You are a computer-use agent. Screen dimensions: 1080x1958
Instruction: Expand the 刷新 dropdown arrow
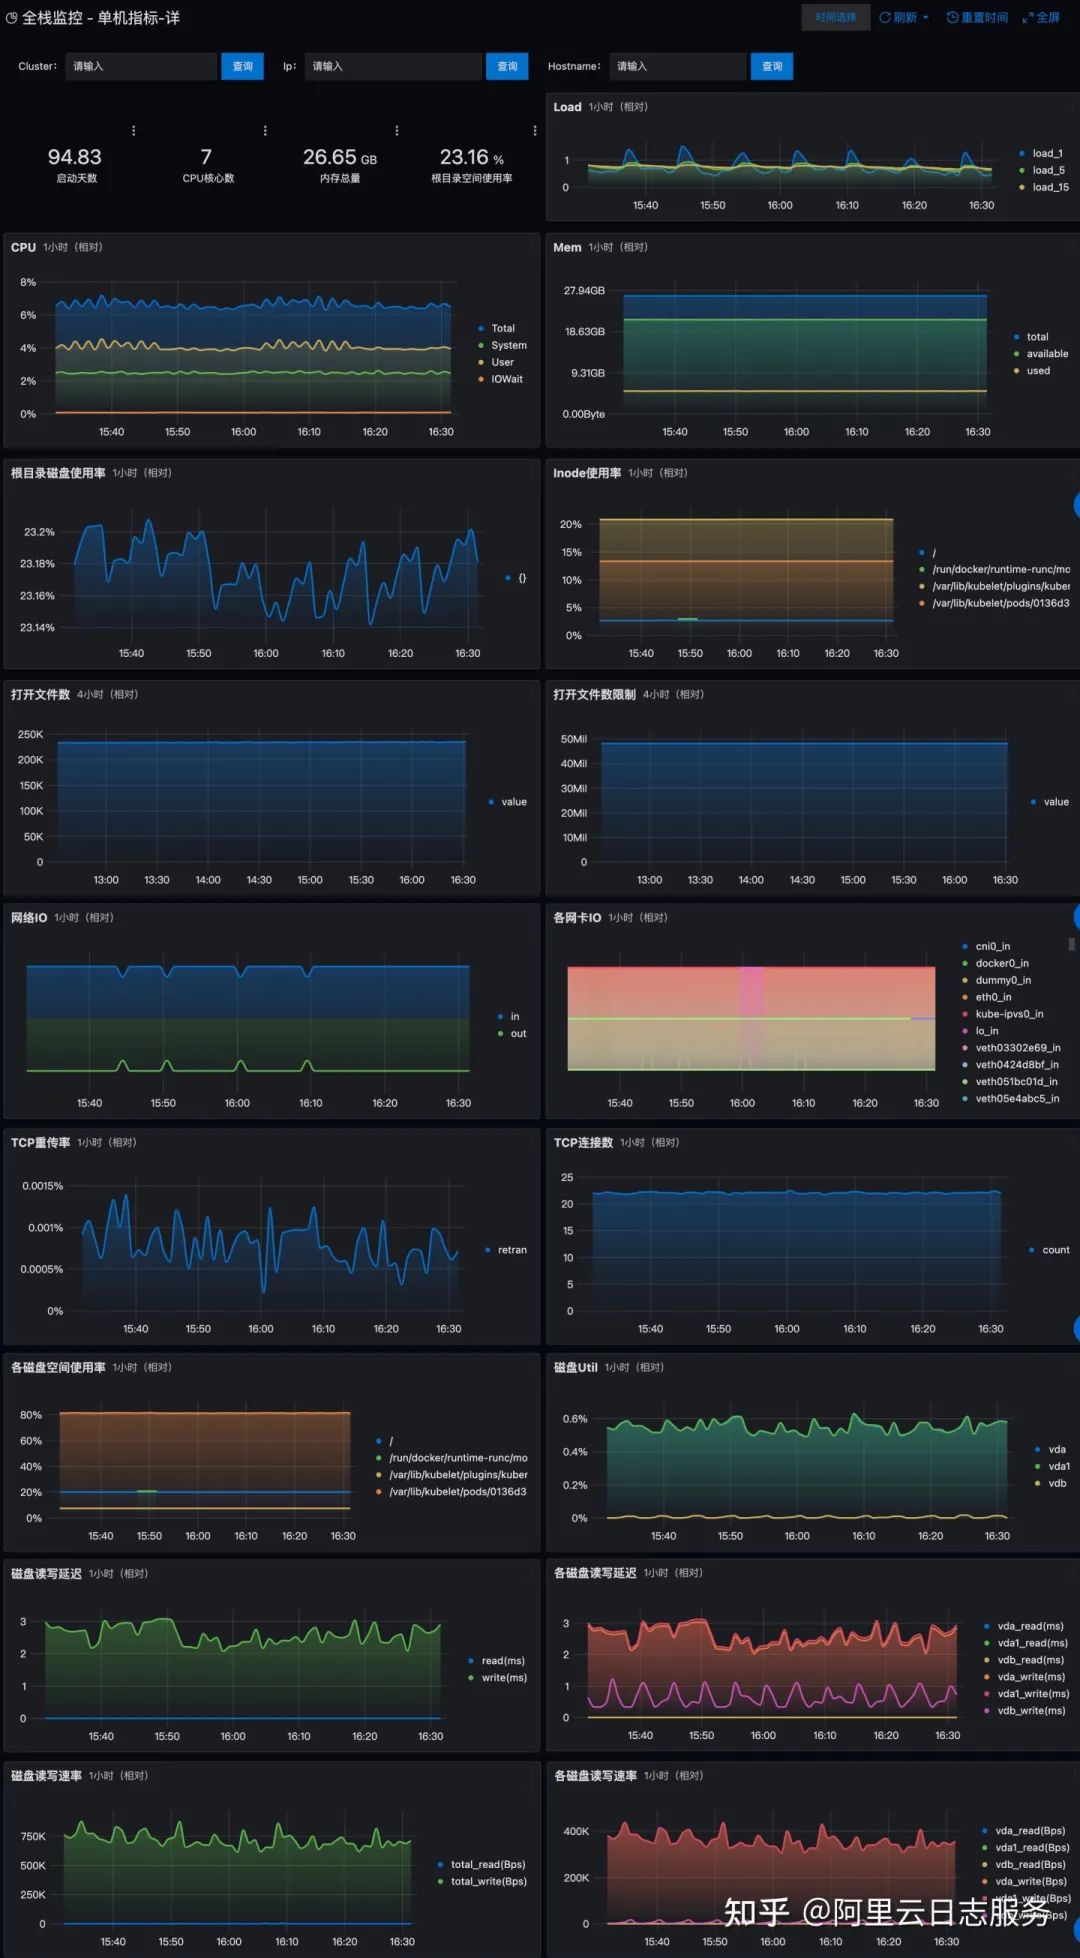pos(926,18)
